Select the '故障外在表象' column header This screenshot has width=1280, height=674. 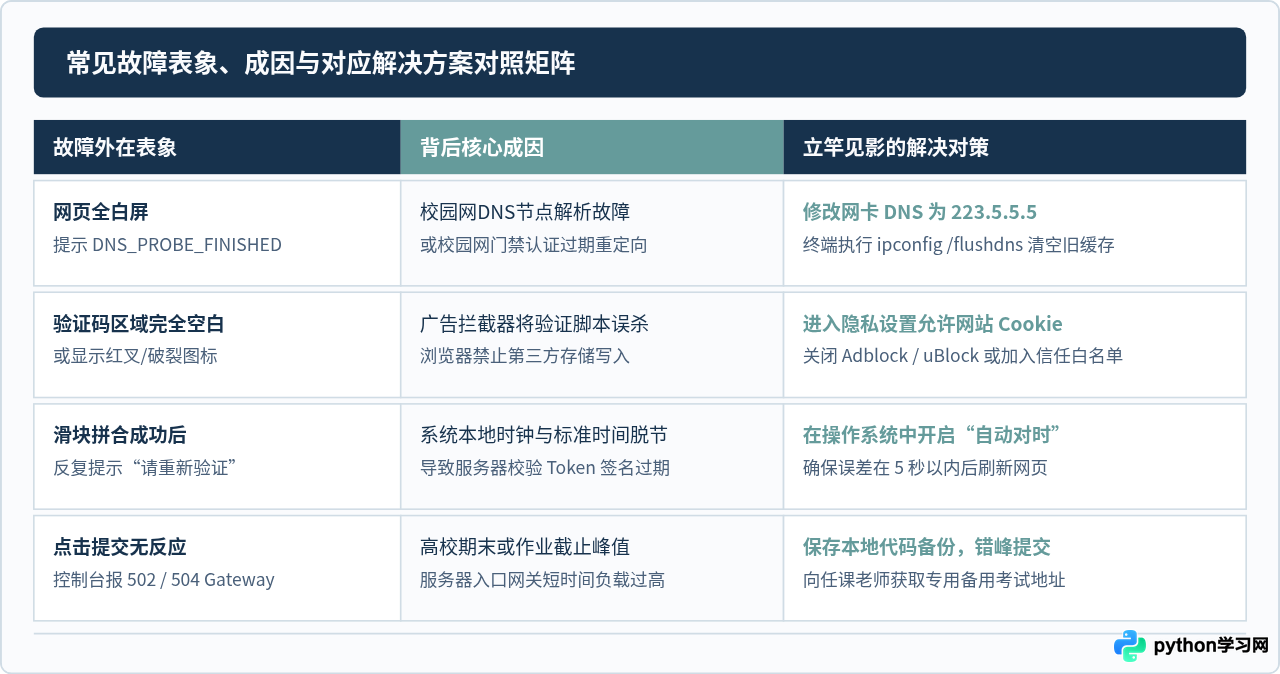coord(217,147)
